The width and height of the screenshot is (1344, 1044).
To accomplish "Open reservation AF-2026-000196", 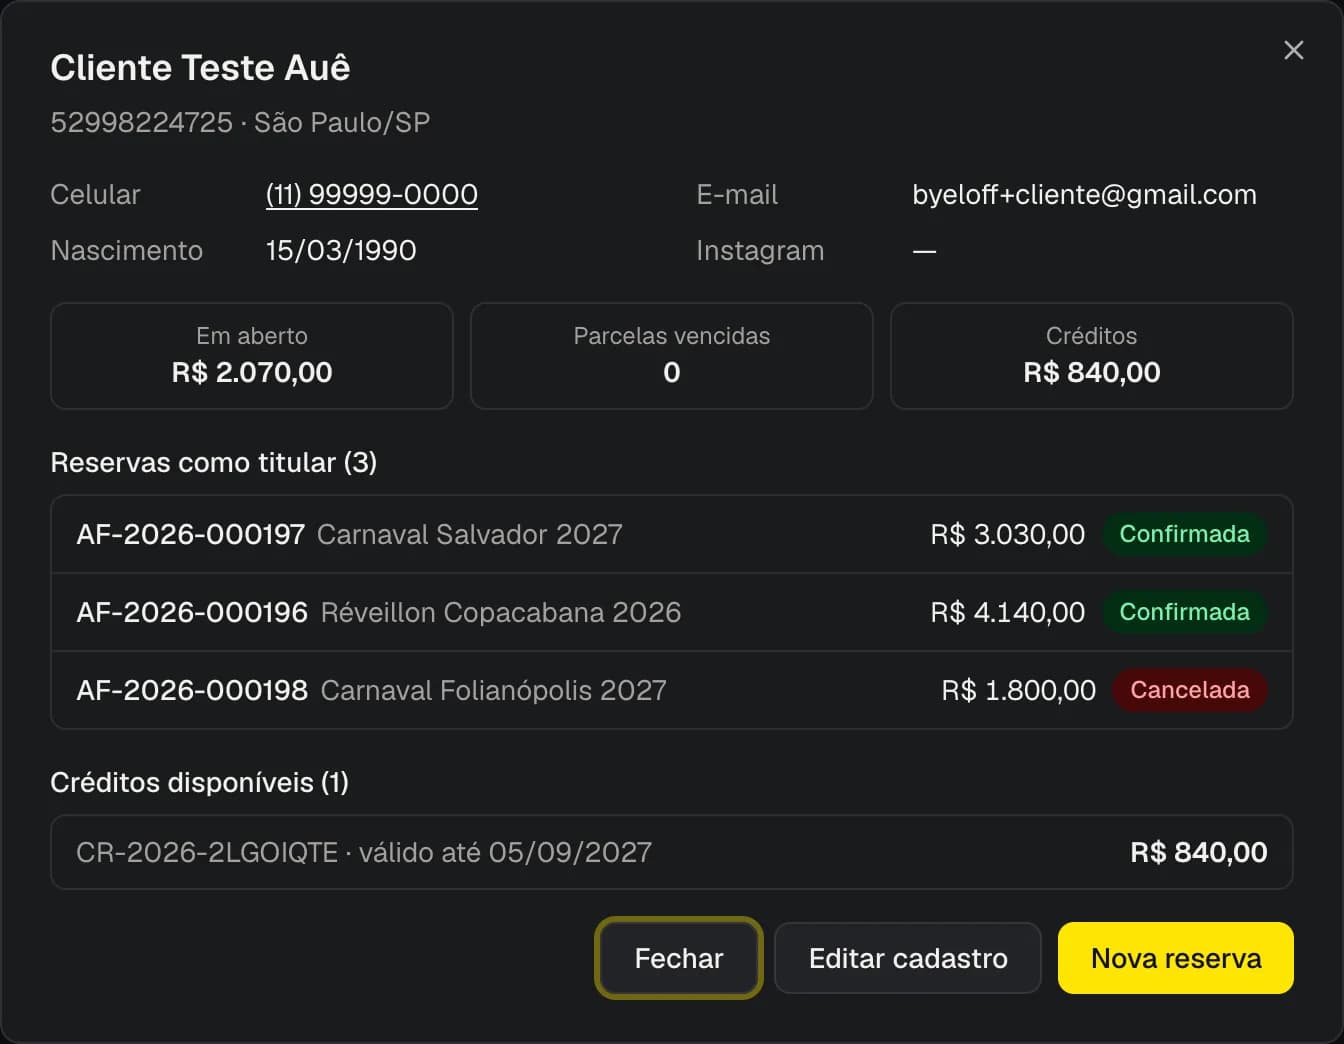I will [672, 612].
